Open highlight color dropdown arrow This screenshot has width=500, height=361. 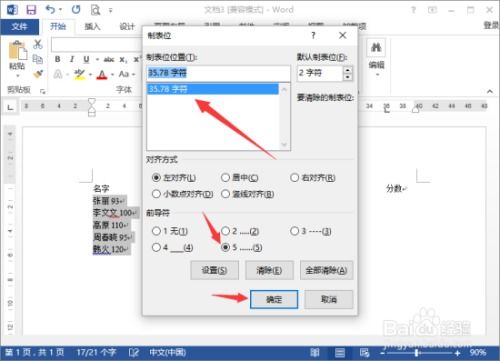[x=90, y=74]
